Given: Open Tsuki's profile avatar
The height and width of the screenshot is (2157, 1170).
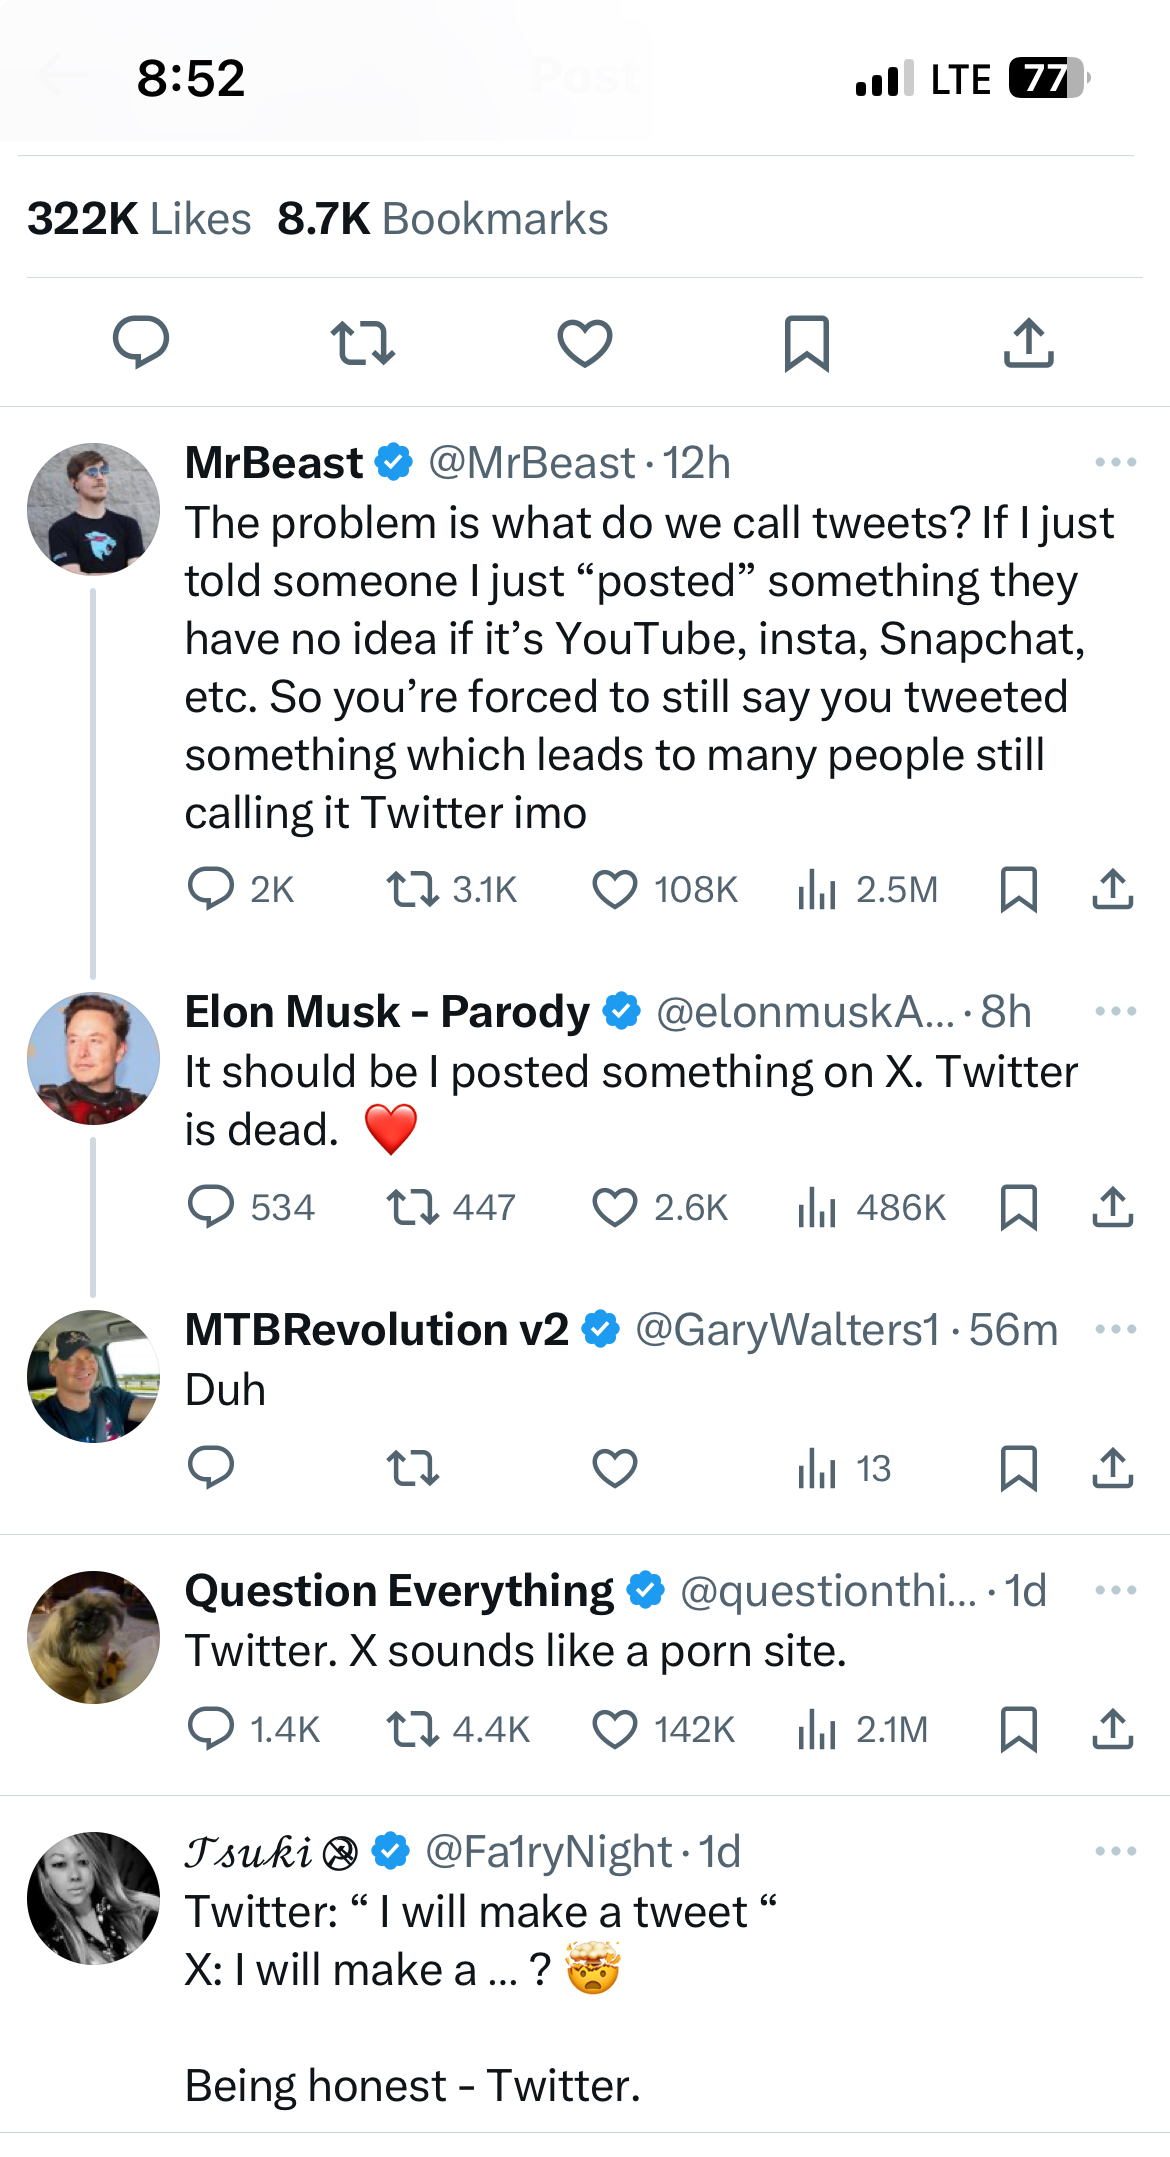Looking at the screenshot, I should click(93, 1898).
